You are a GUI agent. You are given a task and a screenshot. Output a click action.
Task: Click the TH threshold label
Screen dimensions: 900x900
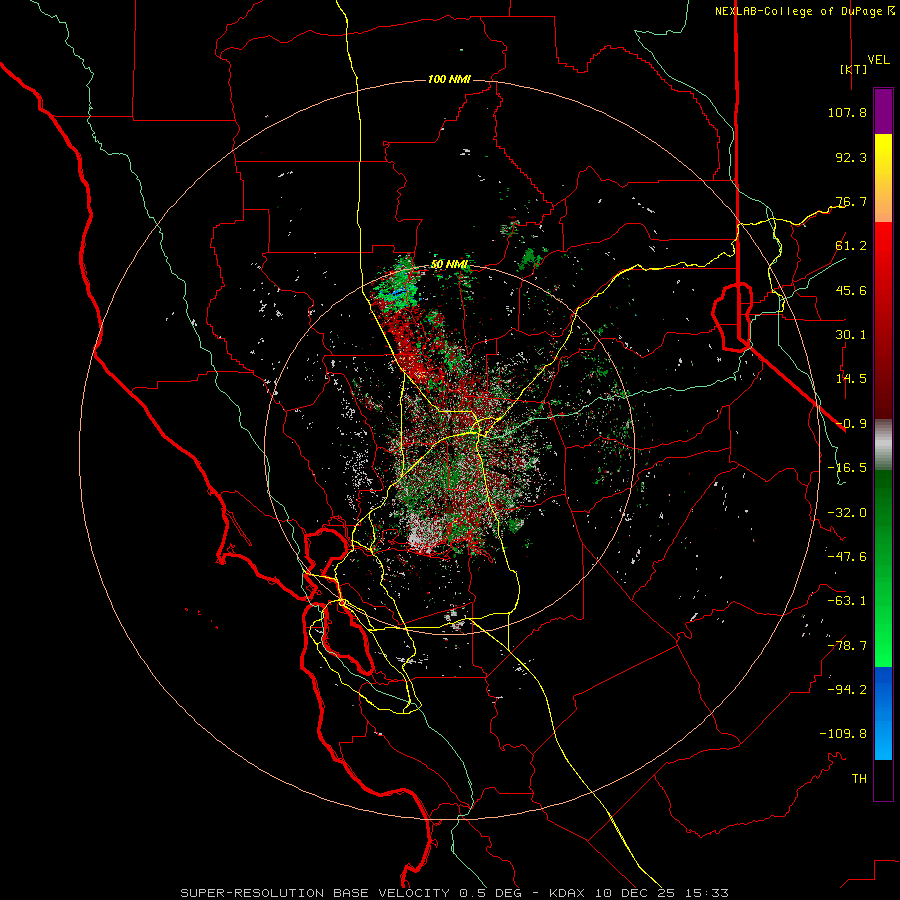coord(859,779)
